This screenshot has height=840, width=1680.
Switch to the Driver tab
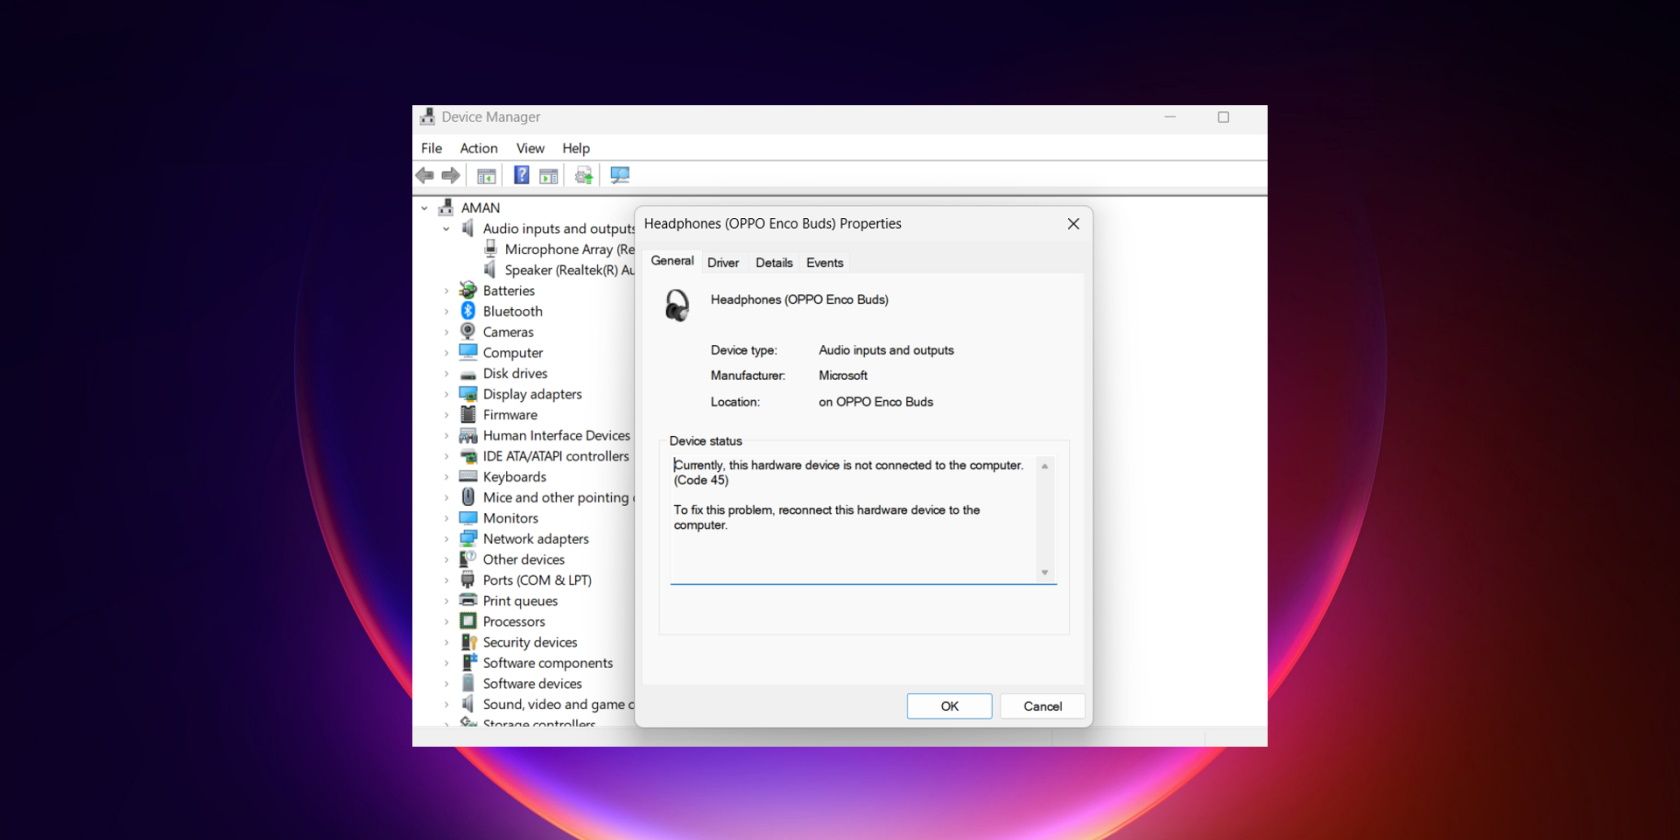point(723,263)
